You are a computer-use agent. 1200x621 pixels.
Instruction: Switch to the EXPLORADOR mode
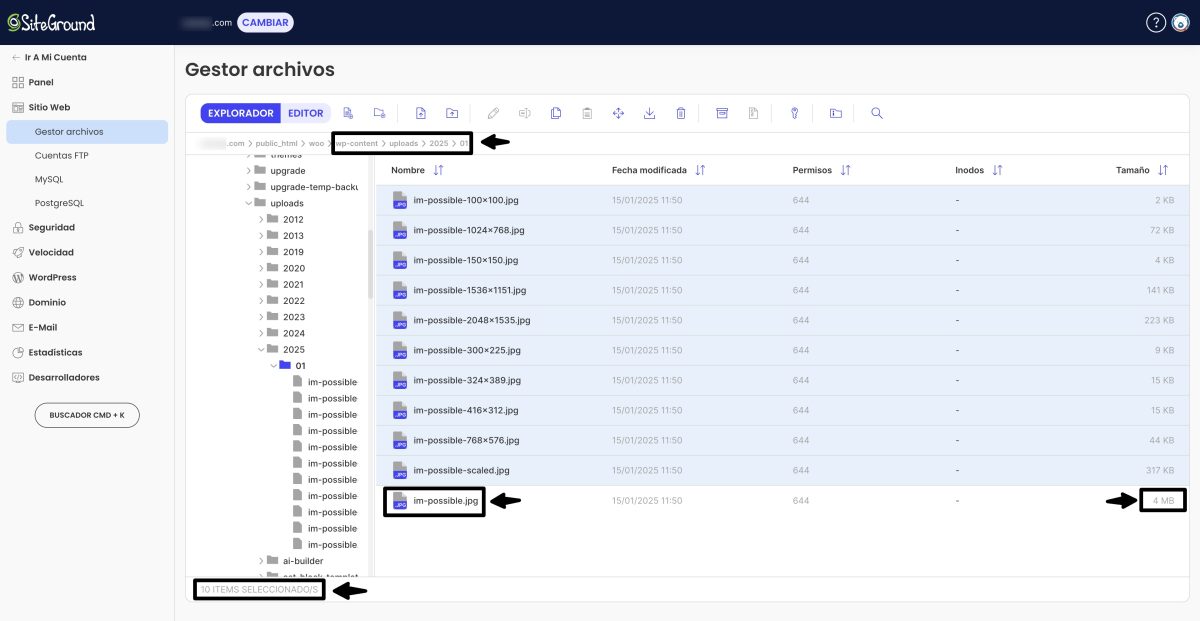tap(241, 113)
